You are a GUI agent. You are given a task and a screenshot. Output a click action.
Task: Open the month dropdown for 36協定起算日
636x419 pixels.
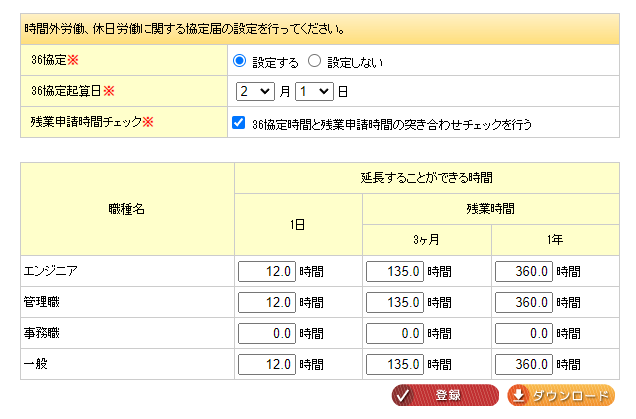[x=255, y=91]
